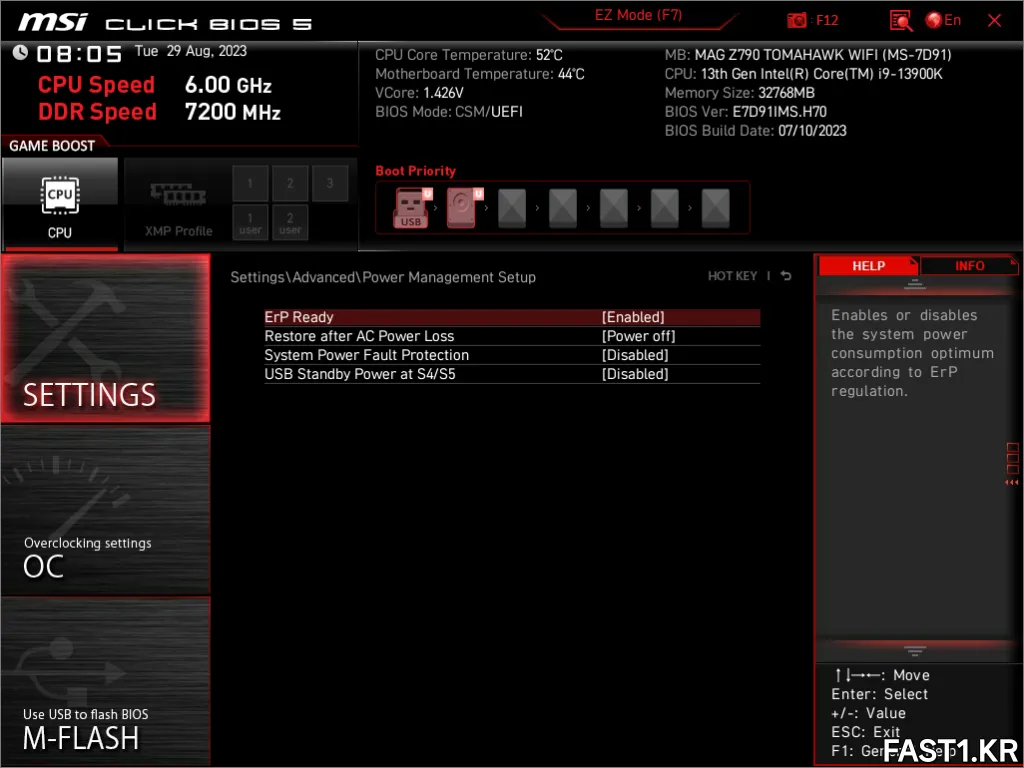
Task: Open M-FLASH to flash BIOS
Action: tap(105, 681)
